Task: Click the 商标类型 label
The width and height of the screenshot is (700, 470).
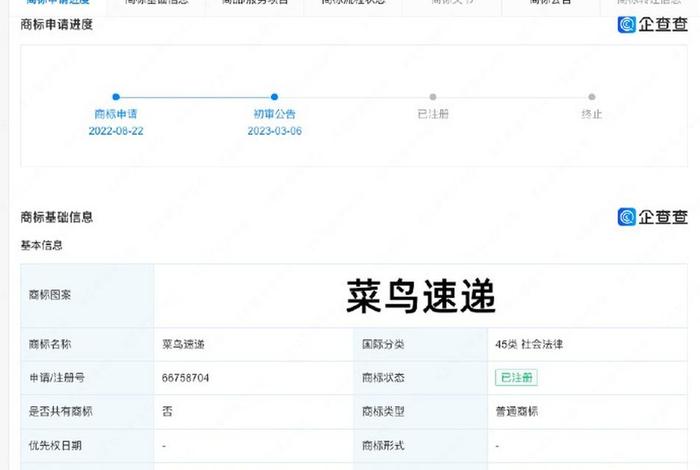Action: [x=383, y=411]
